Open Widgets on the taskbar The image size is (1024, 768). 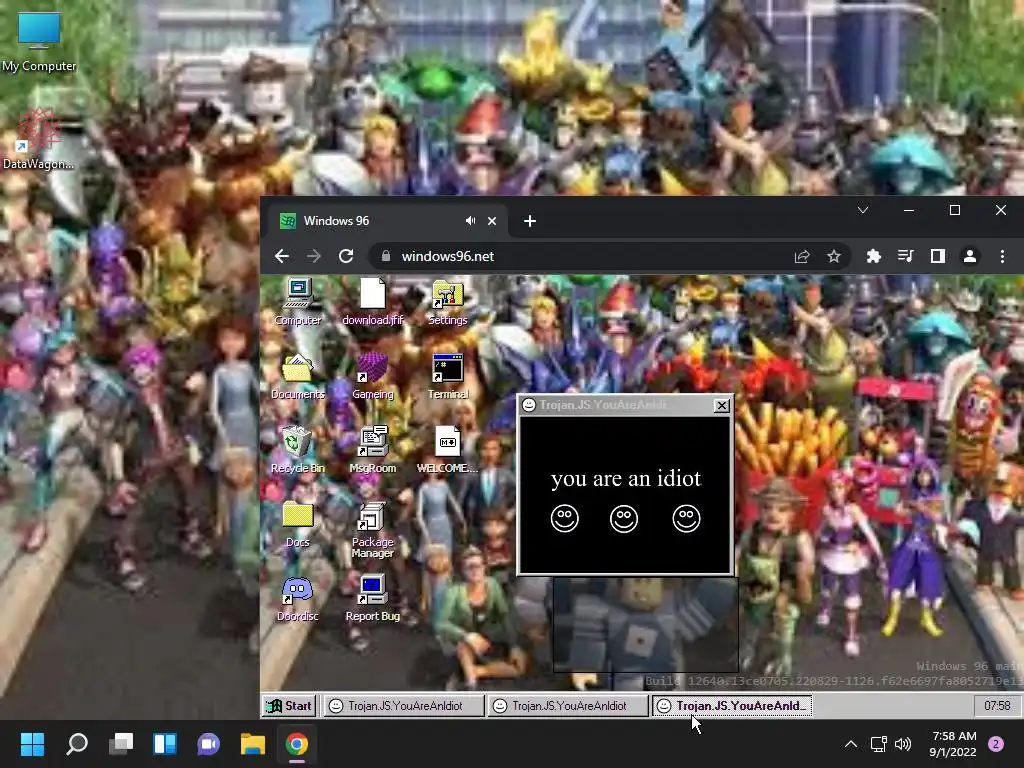[165, 744]
